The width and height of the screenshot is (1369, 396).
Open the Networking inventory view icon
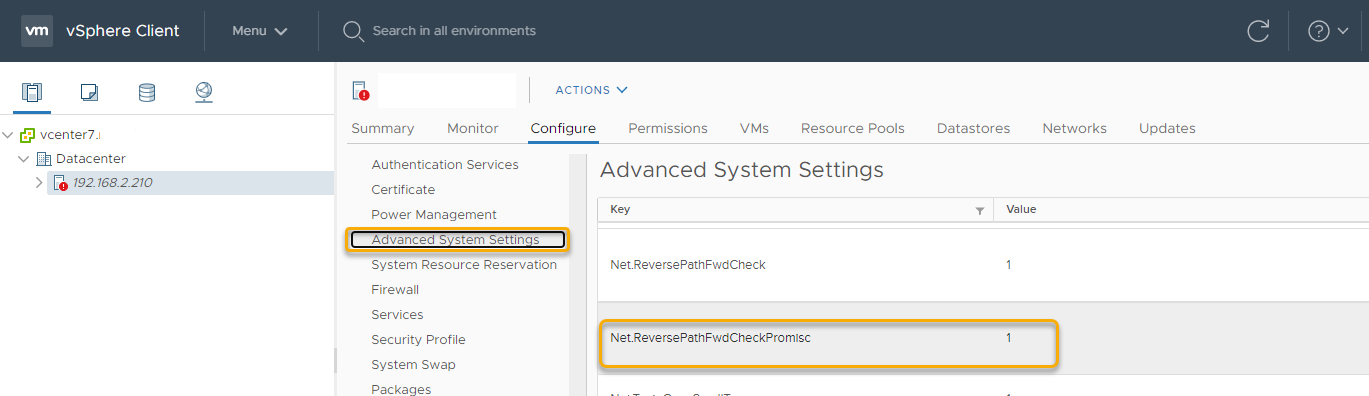[204, 93]
